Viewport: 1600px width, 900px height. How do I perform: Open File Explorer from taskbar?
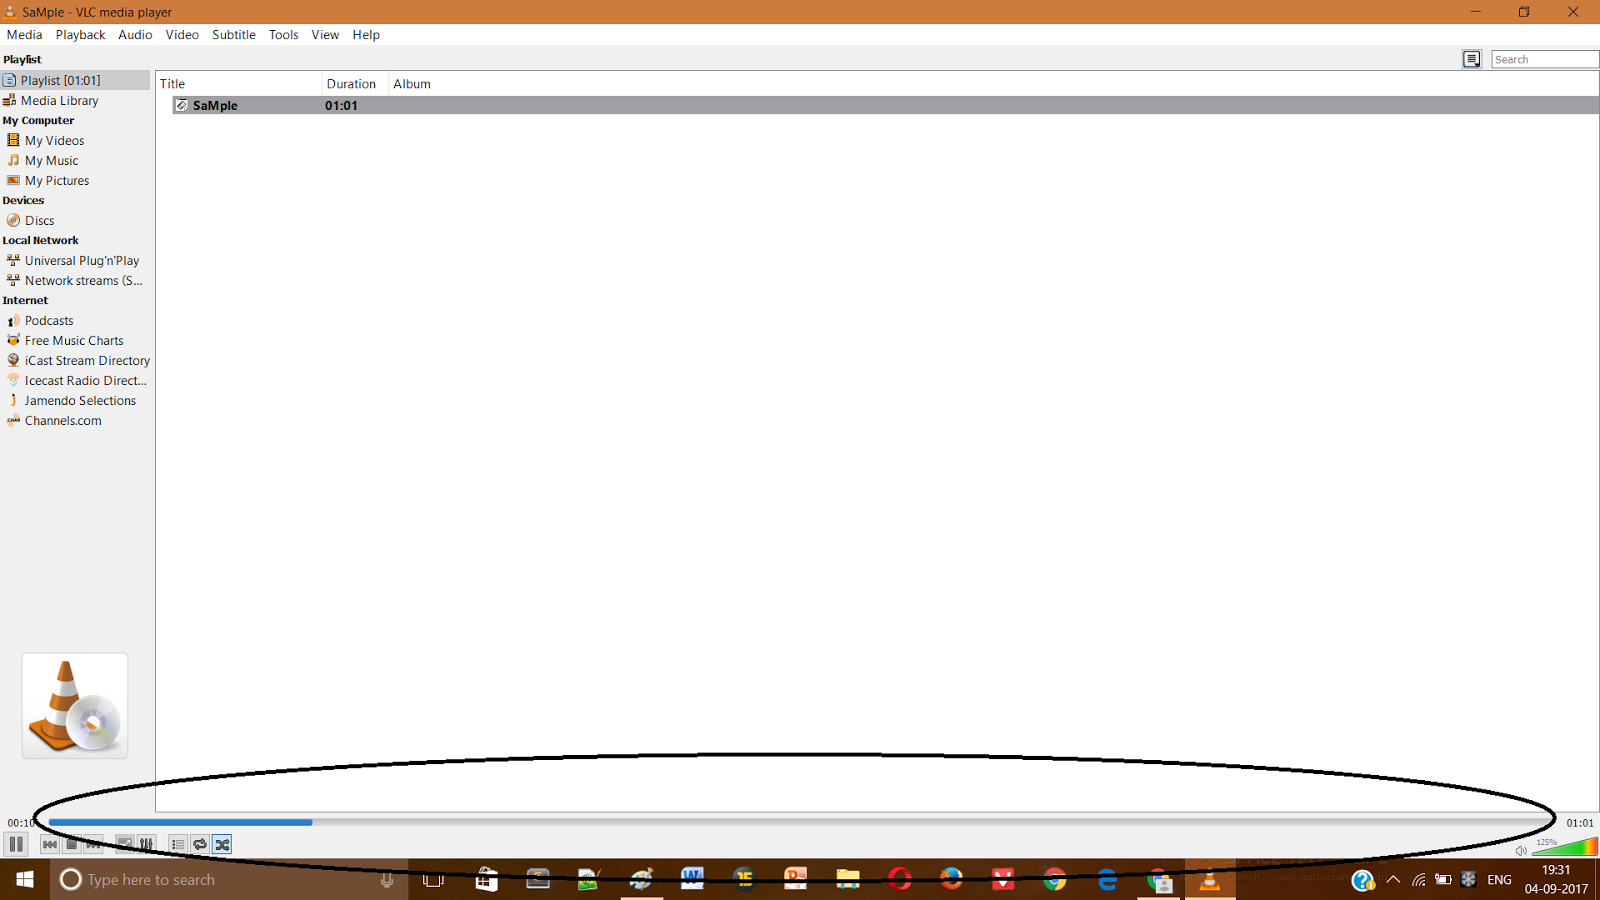pos(848,880)
